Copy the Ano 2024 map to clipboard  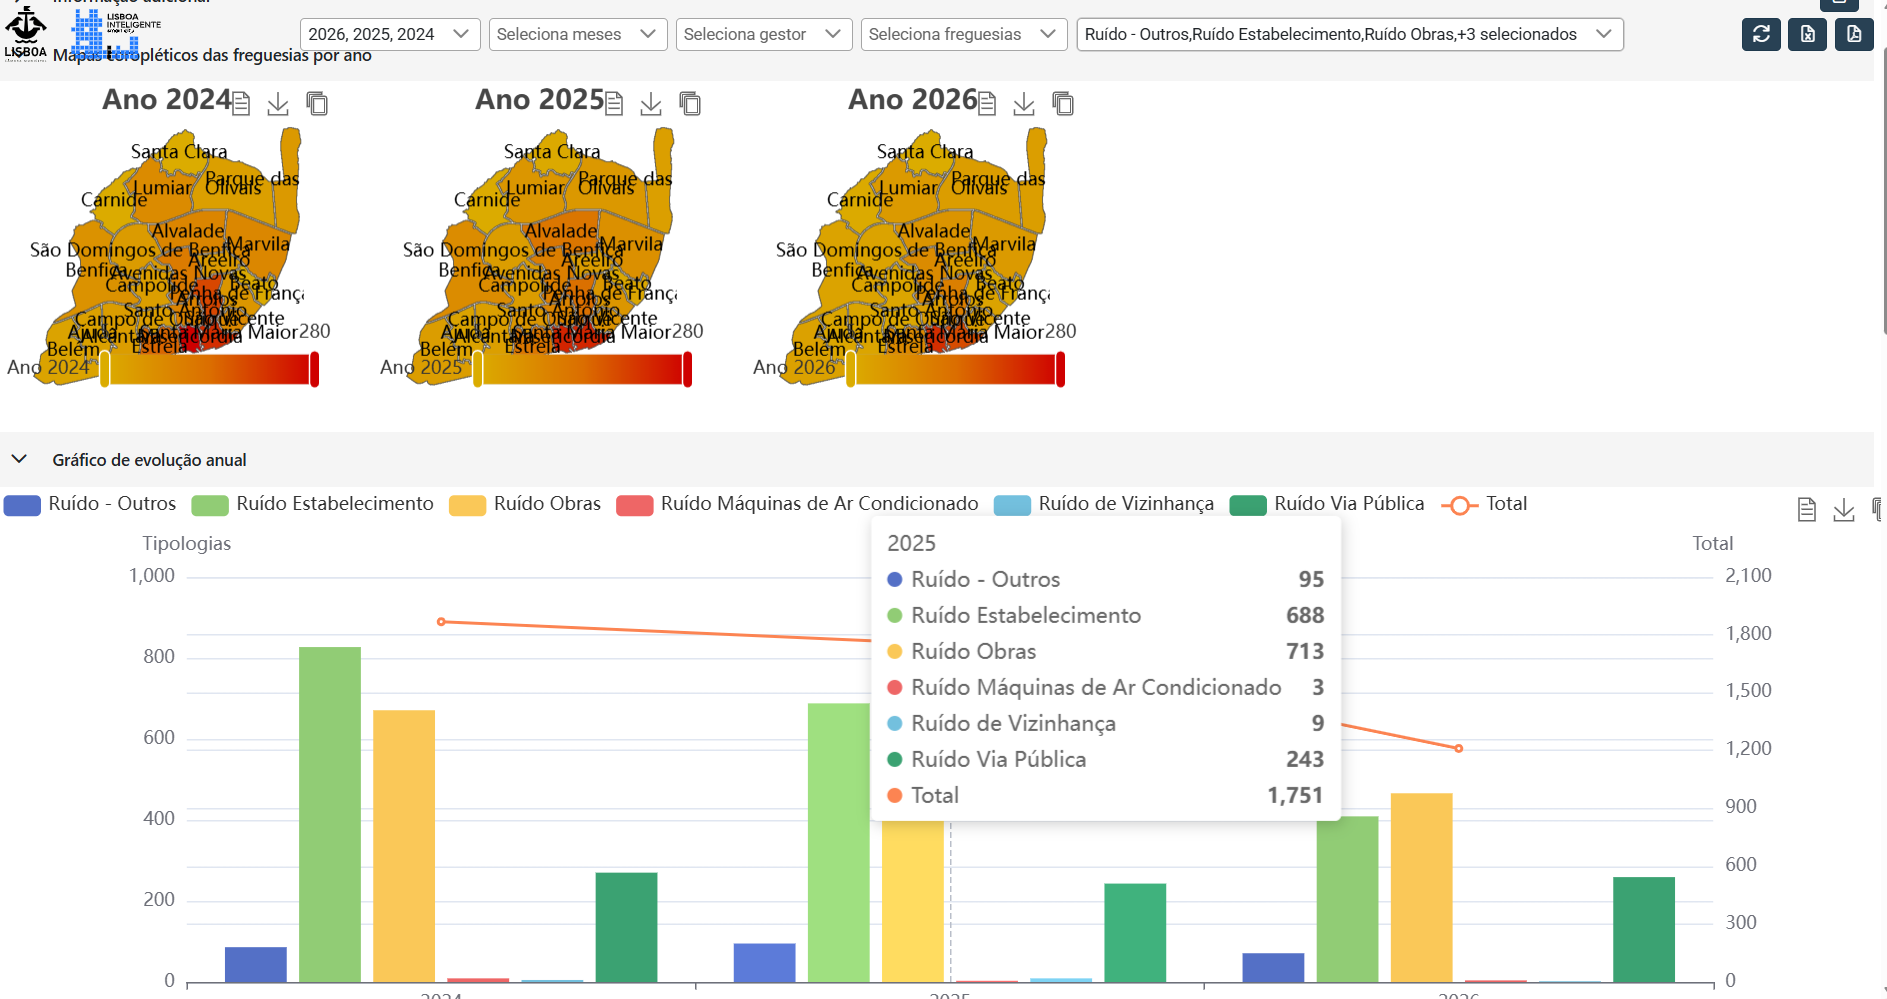point(317,103)
